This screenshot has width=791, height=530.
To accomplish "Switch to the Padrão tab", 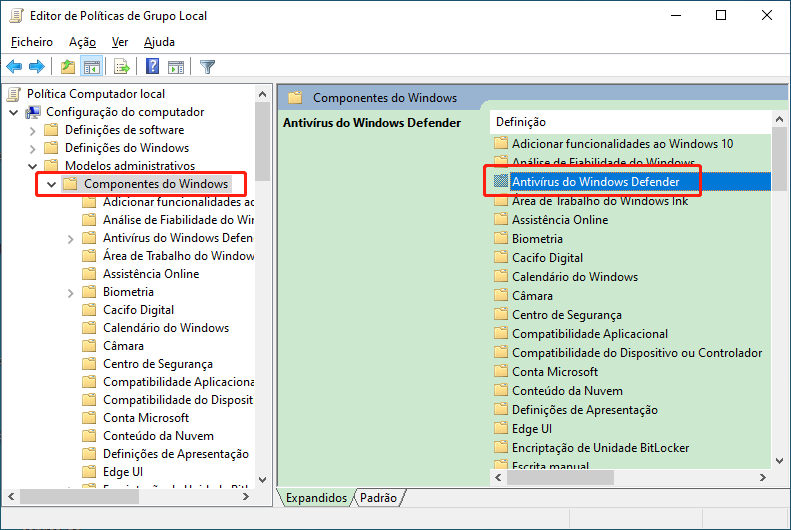I will click(378, 498).
